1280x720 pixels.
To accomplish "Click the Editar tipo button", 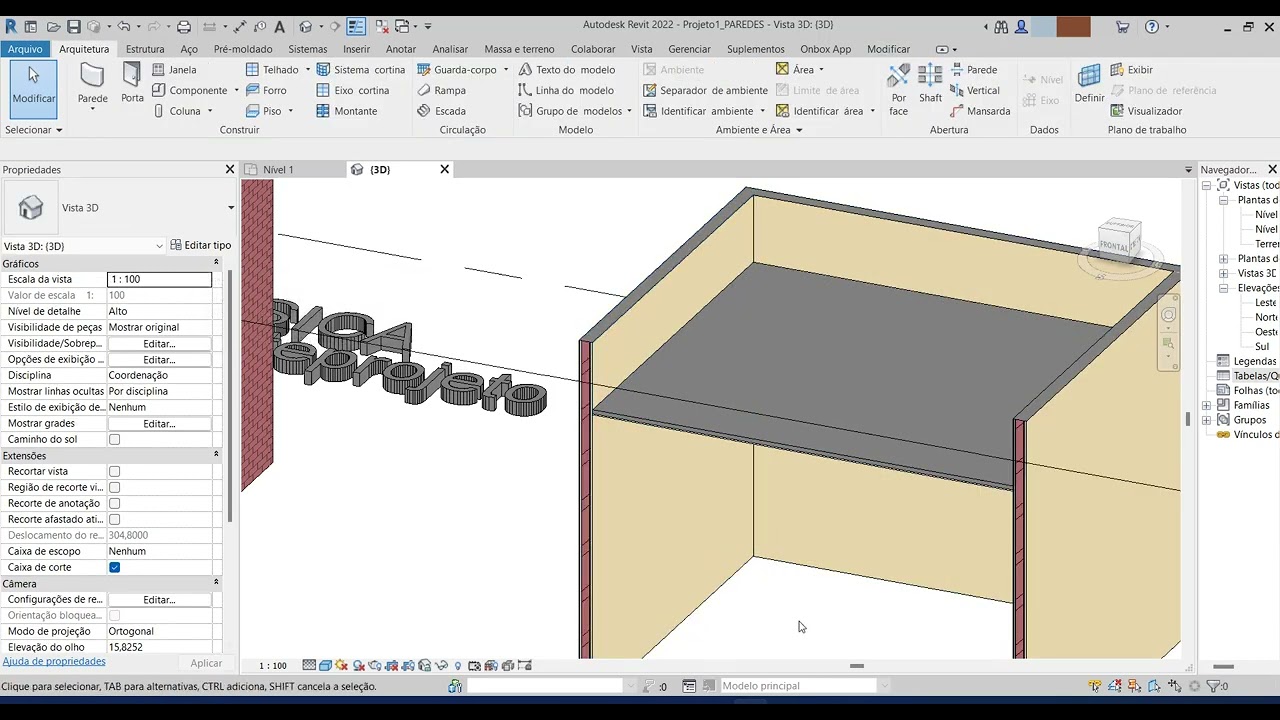I will [201, 245].
